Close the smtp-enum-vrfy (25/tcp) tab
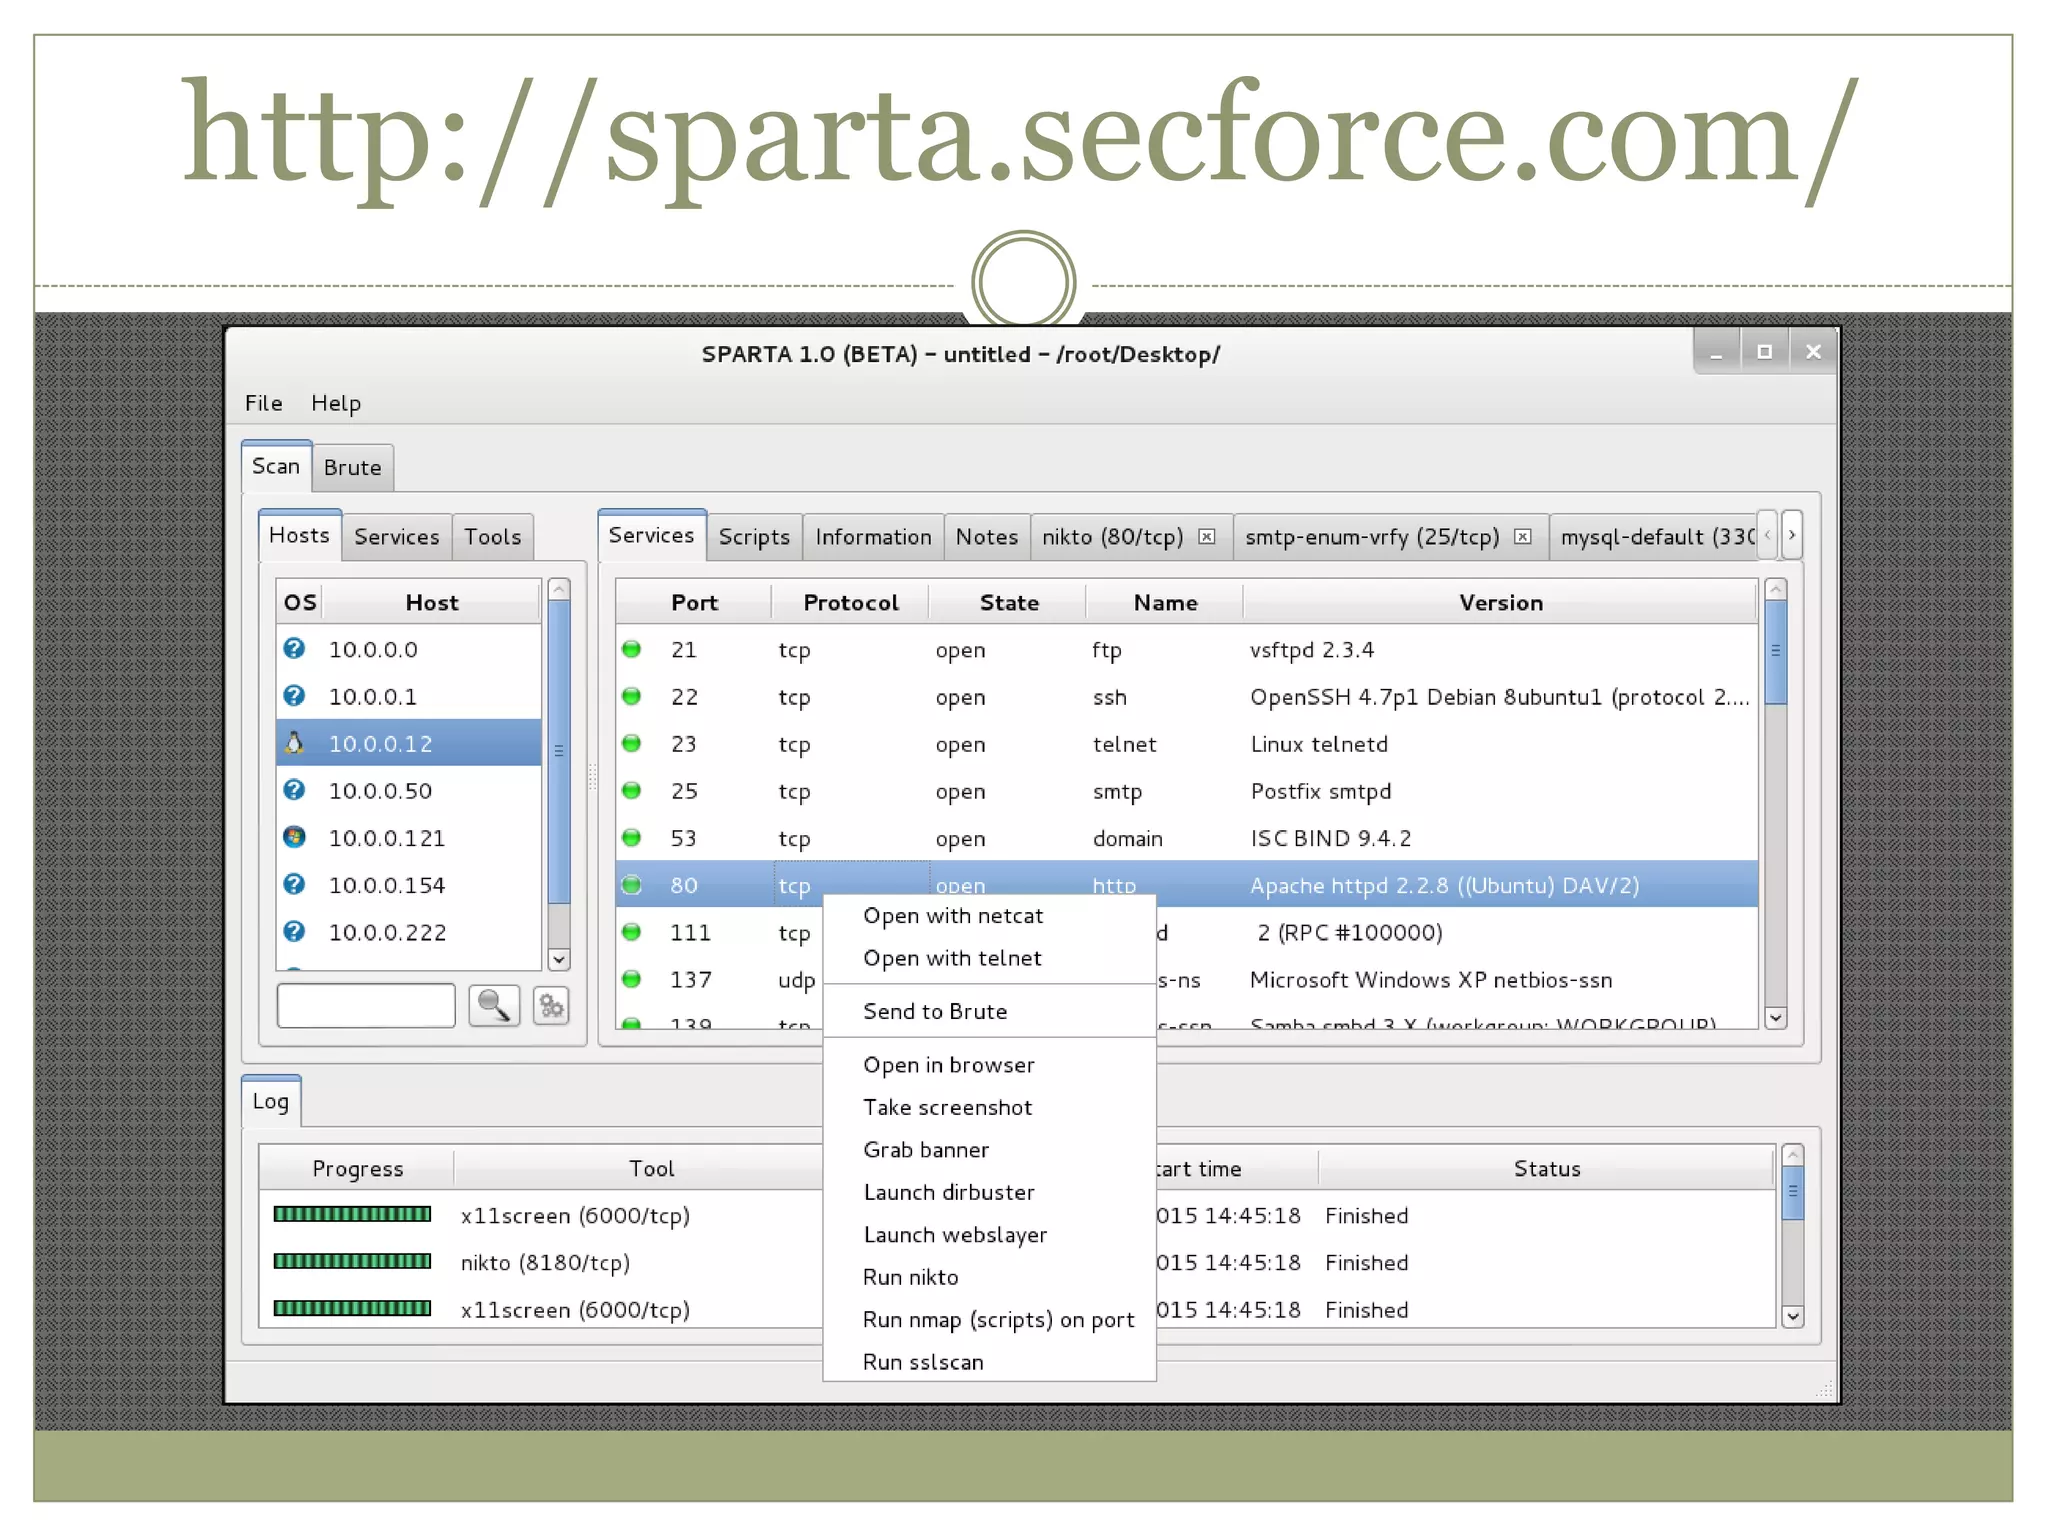The height and width of the screenshot is (1536, 2048). pyautogui.click(x=1522, y=537)
